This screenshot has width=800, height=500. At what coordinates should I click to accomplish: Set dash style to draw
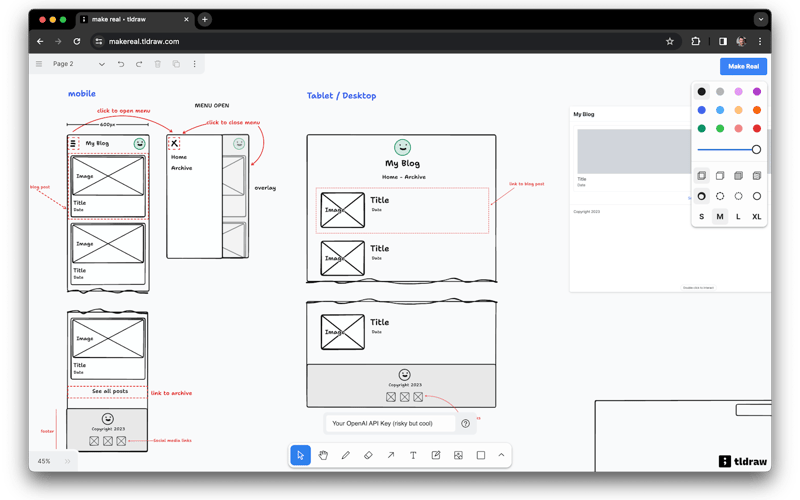702,196
